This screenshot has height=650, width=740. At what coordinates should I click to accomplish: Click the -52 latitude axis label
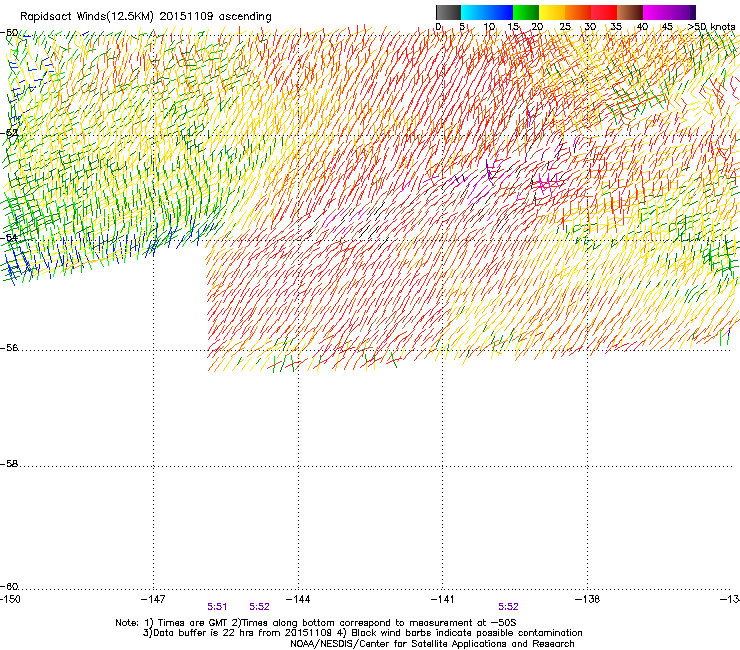coord(9,133)
